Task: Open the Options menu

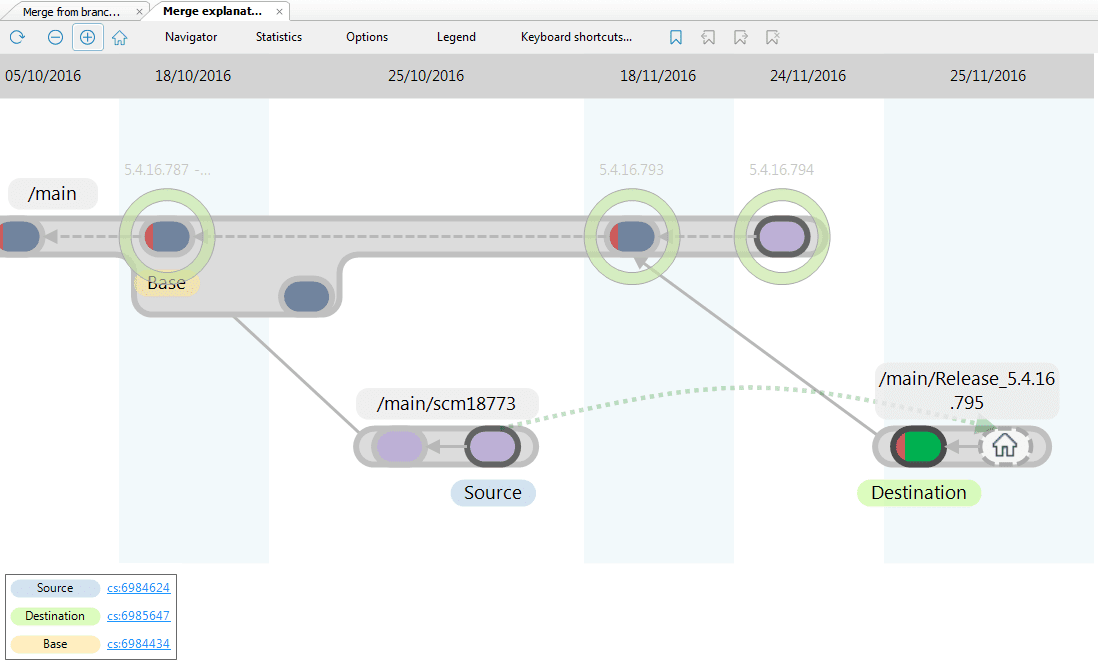Action: (366, 37)
